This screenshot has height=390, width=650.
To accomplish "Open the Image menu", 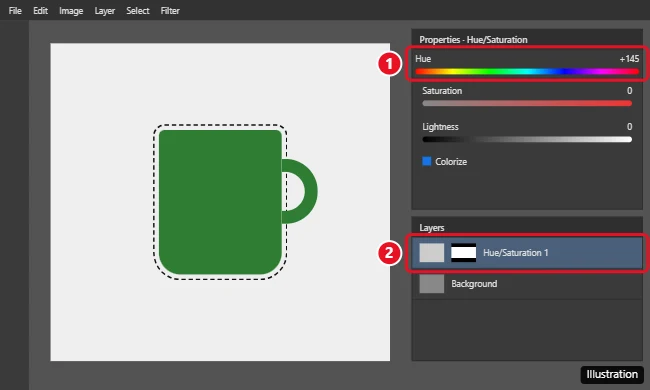I will click(x=71, y=11).
